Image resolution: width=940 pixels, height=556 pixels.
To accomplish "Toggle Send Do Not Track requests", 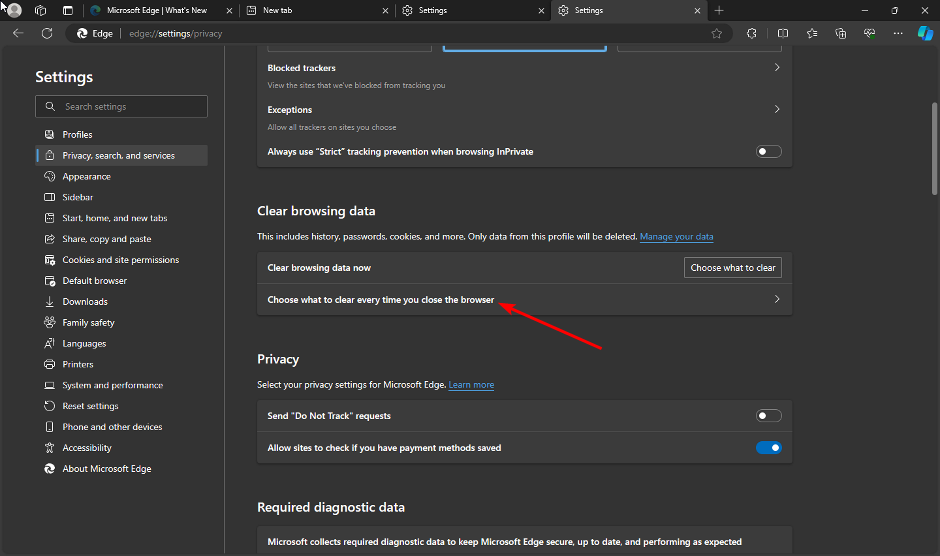I will point(769,416).
